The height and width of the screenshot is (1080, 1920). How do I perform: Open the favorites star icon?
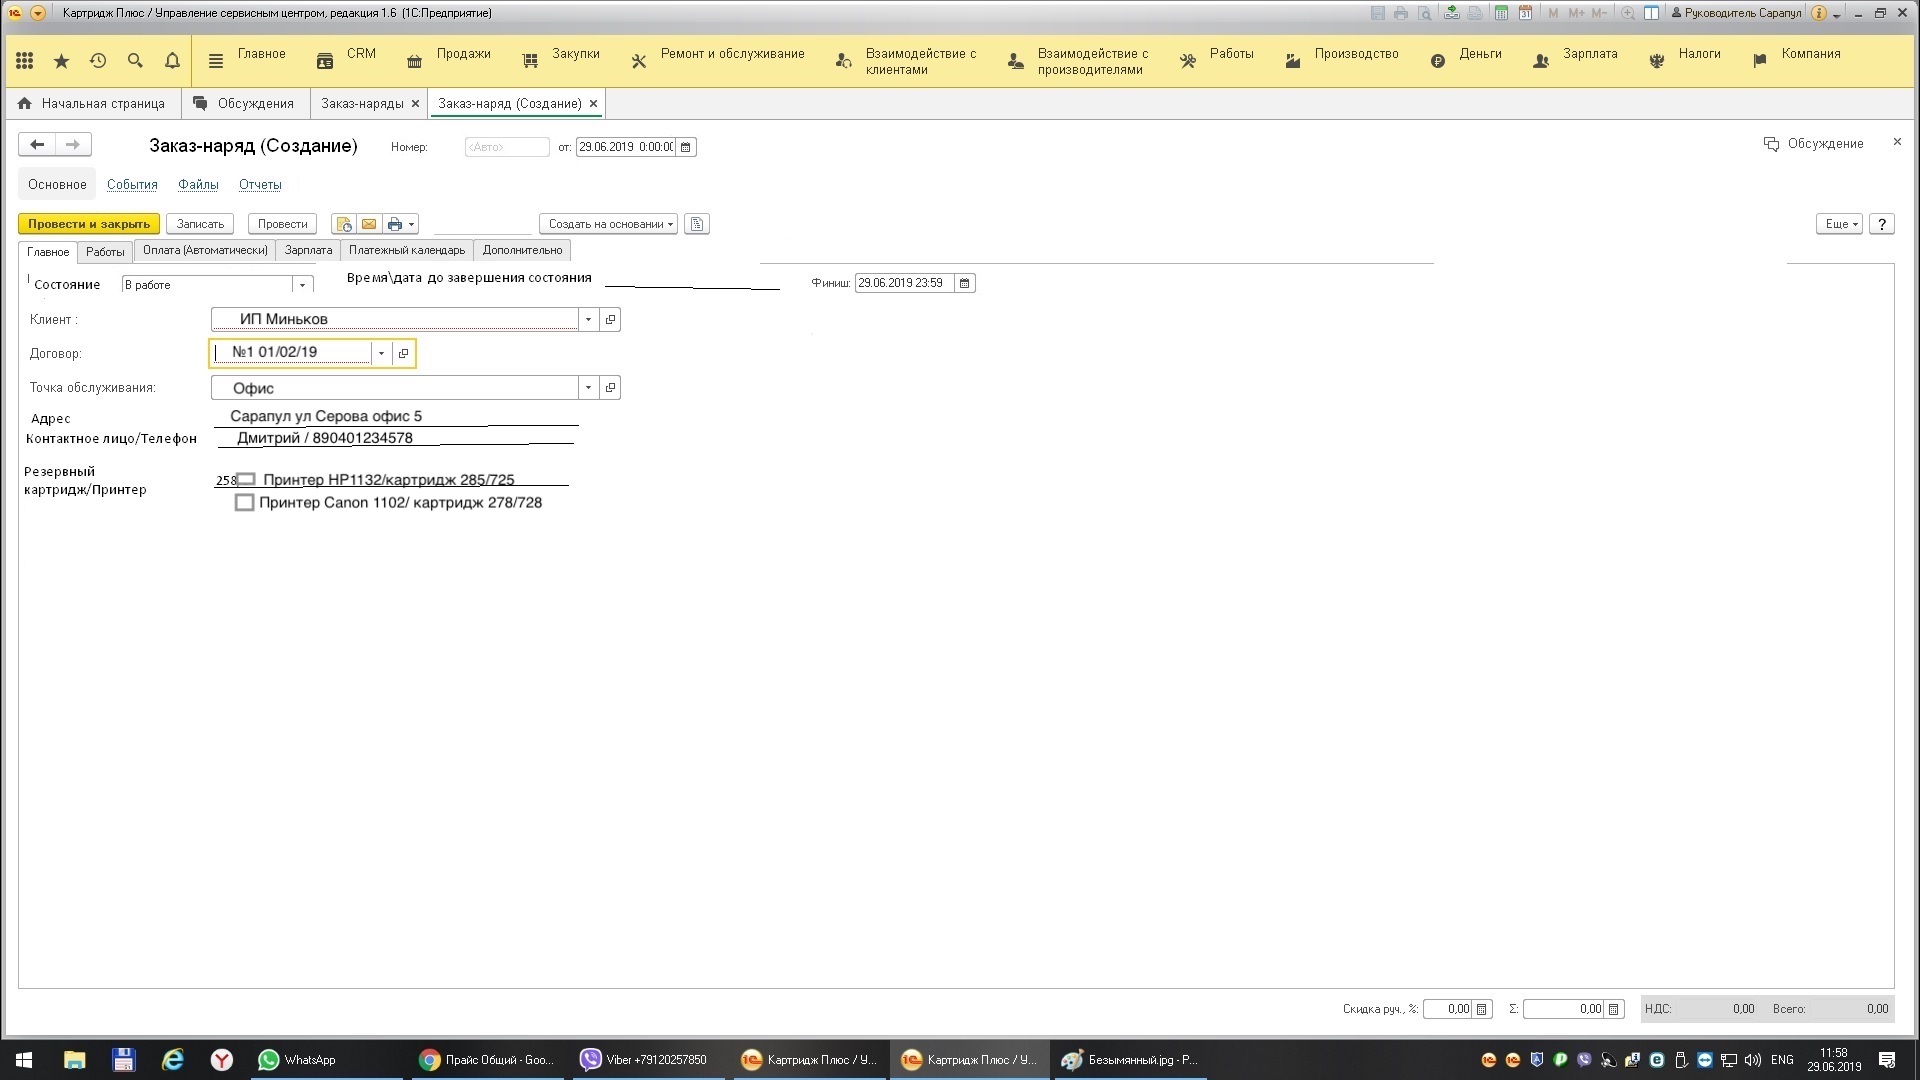[61, 61]
